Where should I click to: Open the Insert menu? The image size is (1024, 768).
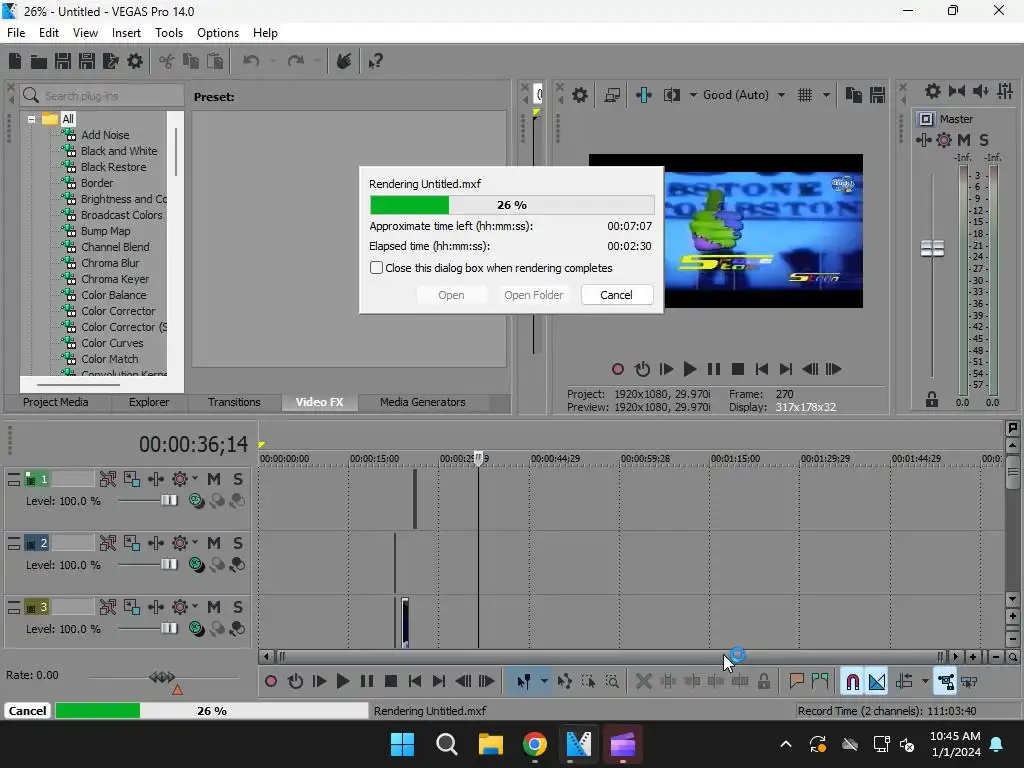[126, 33]
